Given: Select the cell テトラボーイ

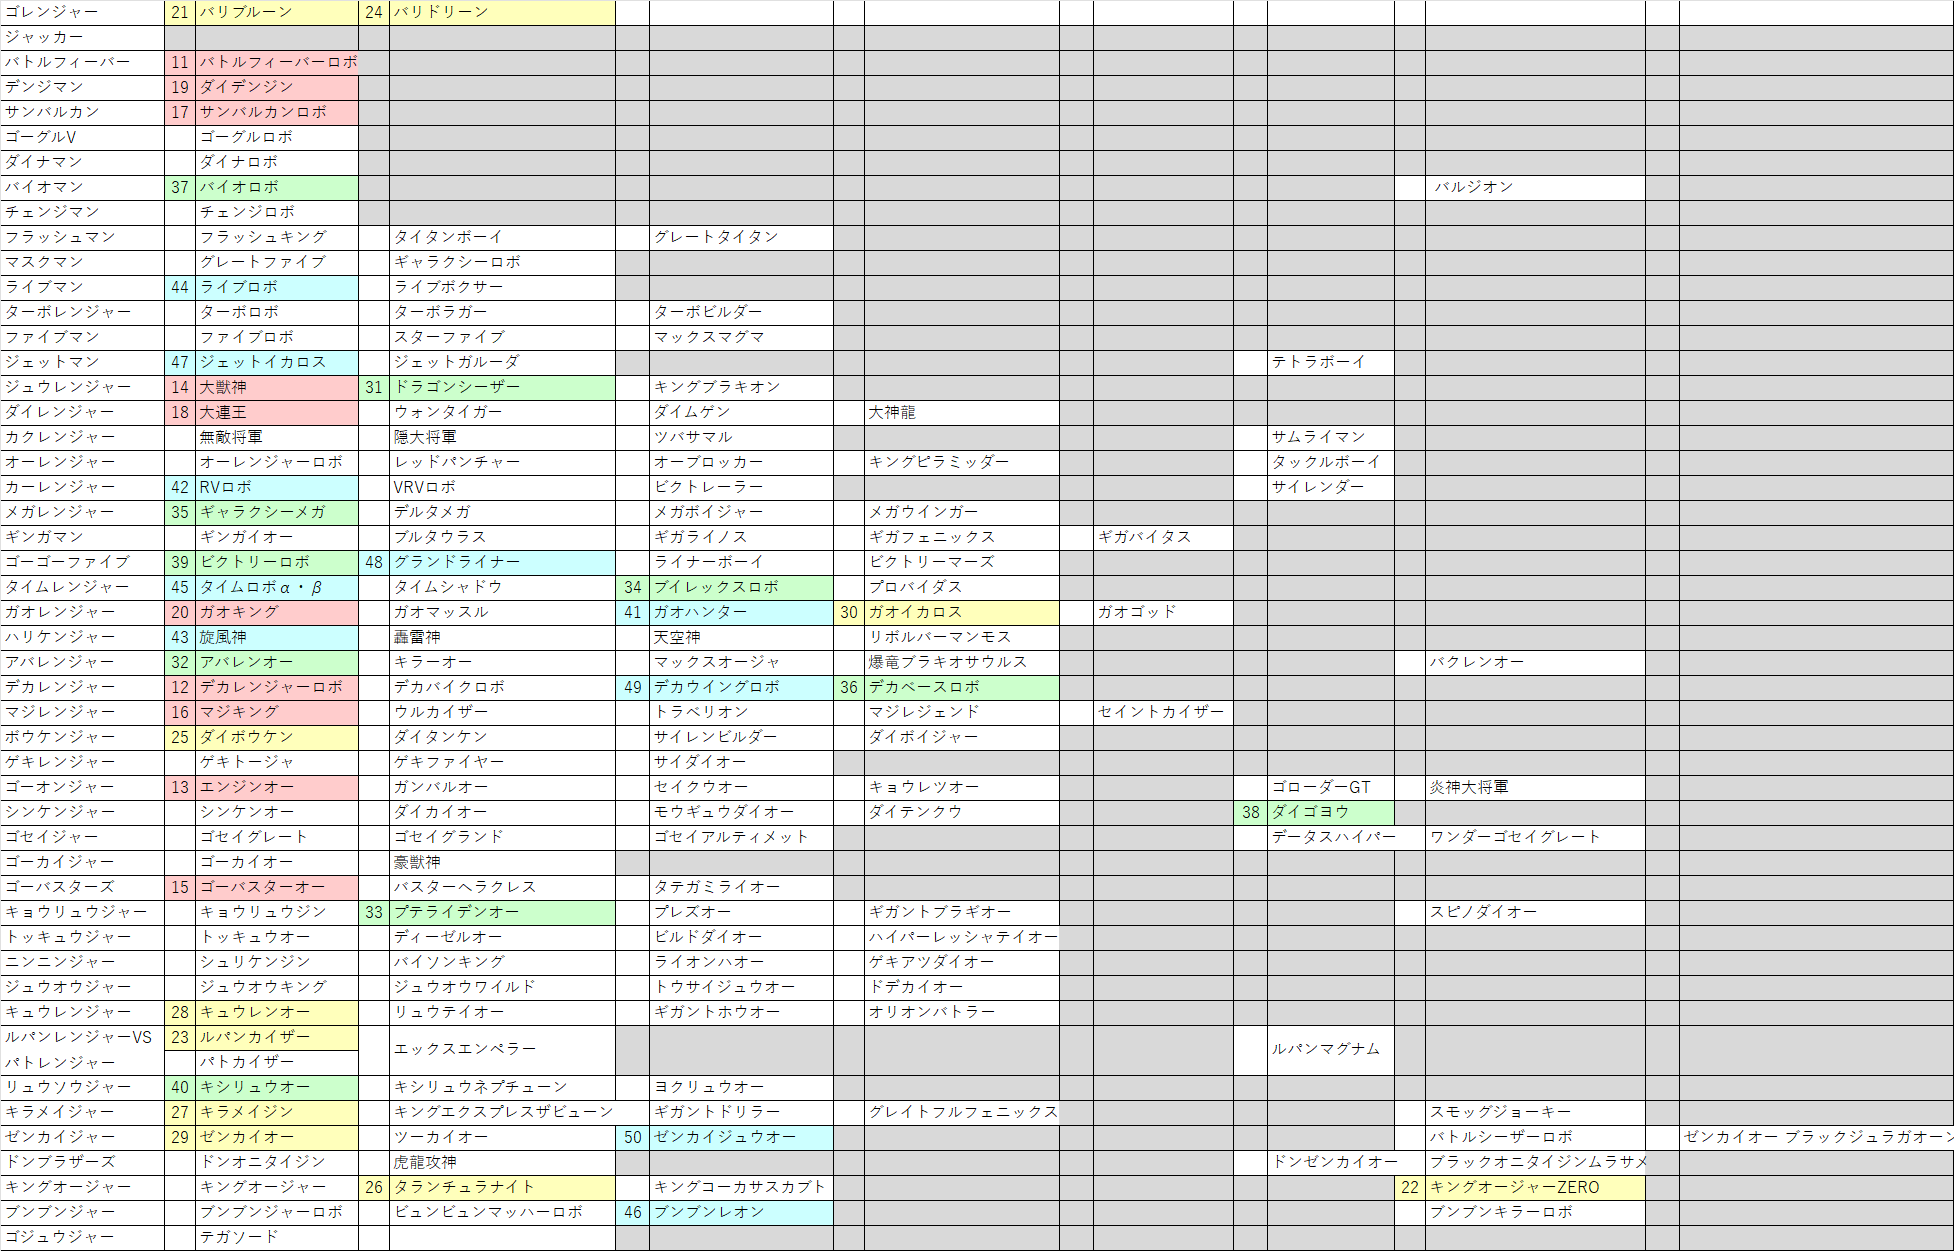Looking at the screenshot, I should 1330,362.
